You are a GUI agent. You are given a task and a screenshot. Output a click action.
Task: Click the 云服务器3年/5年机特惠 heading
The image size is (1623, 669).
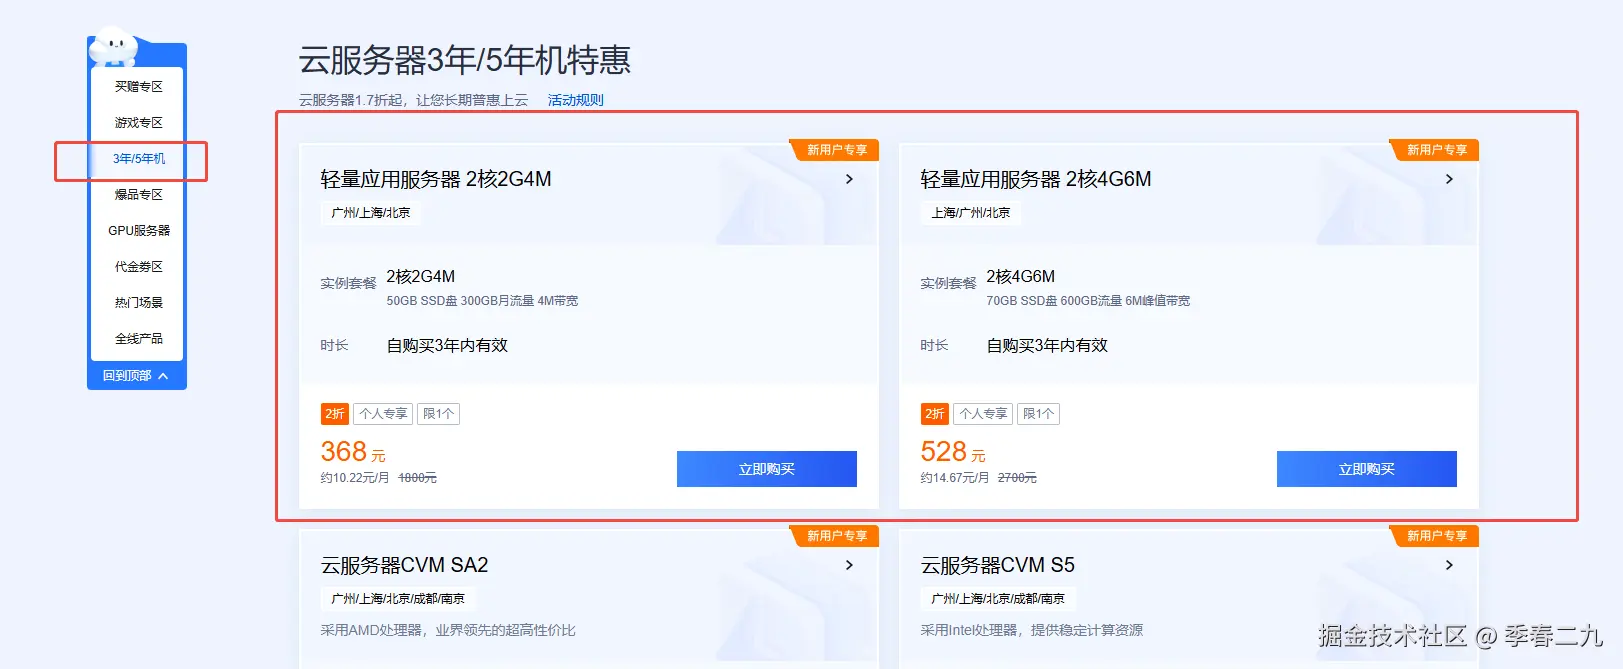[x=465, y=60]
